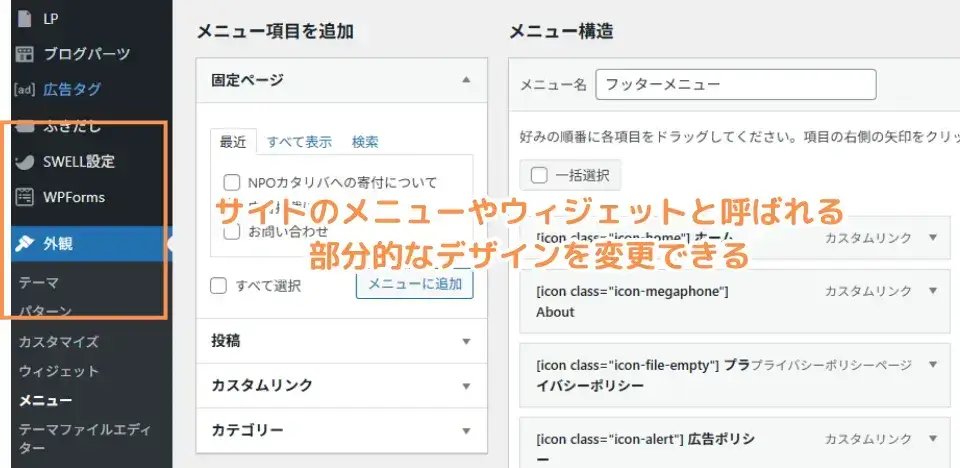
Task: Click the メニュー項目を追加 heading text
Action: tap(275, 31)
